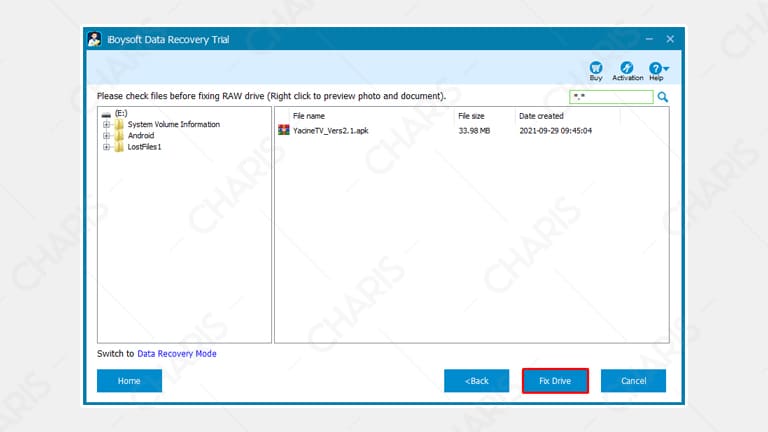This screenshot has width=768, height=432.
Task: Click the Back button
Action: (476, 381)
